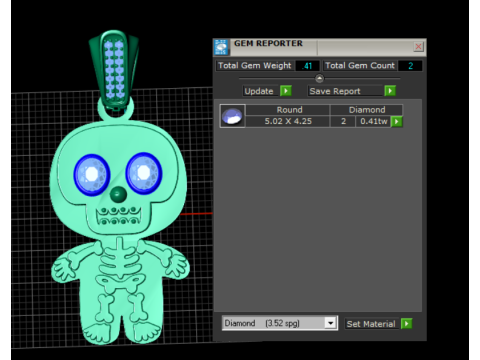Viewport: 480px width, 360px height.
Task: Click the green arrow next to Update
Action: tap(286, 91)
